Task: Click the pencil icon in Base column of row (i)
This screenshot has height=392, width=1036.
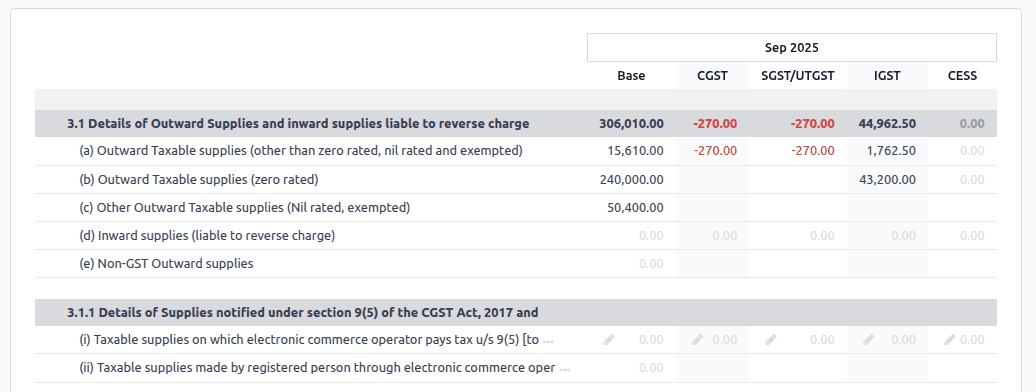Action: 609,340
